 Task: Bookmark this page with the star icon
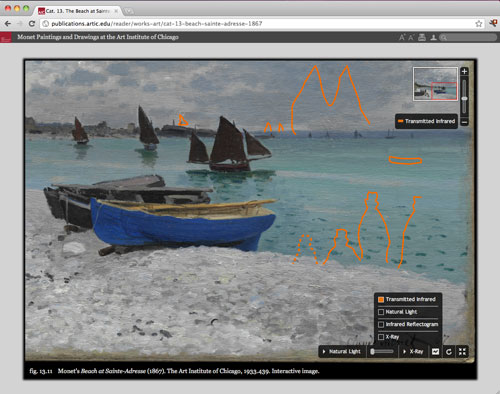click(x=479, y=24)
